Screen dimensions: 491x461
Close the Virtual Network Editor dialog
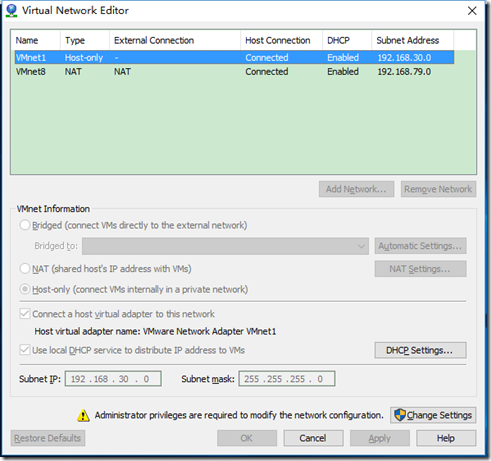472,11
